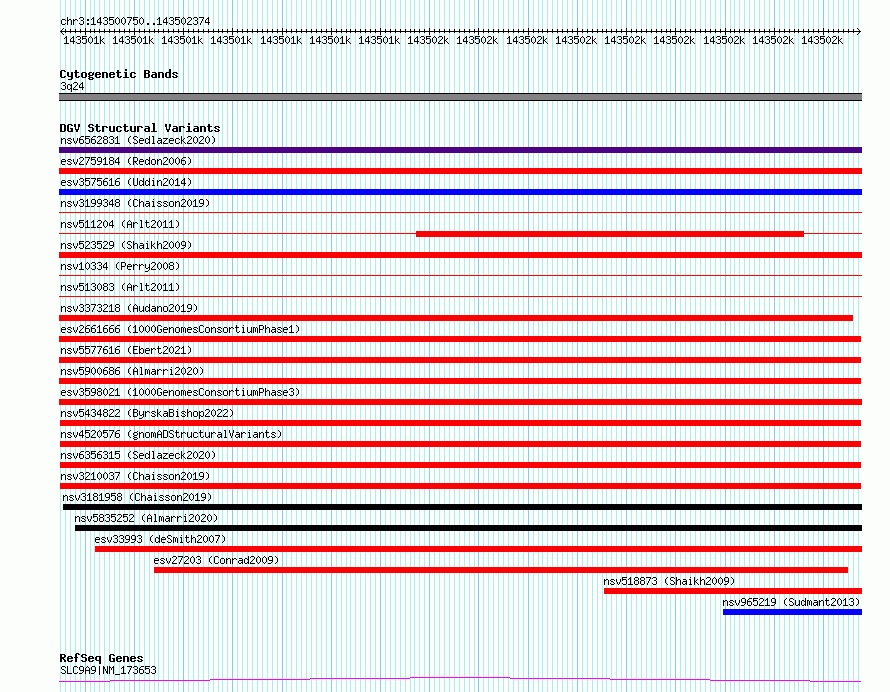Select nsv10334 (Perry2008) variant text
Image resolution: width=890 pixels, height=692 pixels.
point(120,266)
